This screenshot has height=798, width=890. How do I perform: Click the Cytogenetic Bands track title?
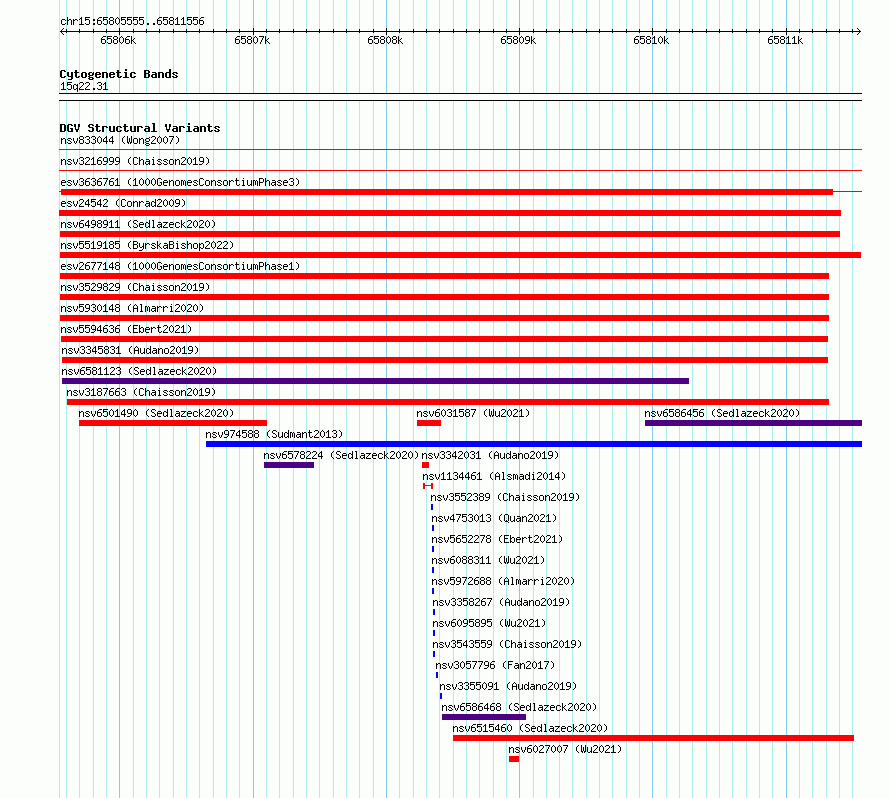(119, 74)
